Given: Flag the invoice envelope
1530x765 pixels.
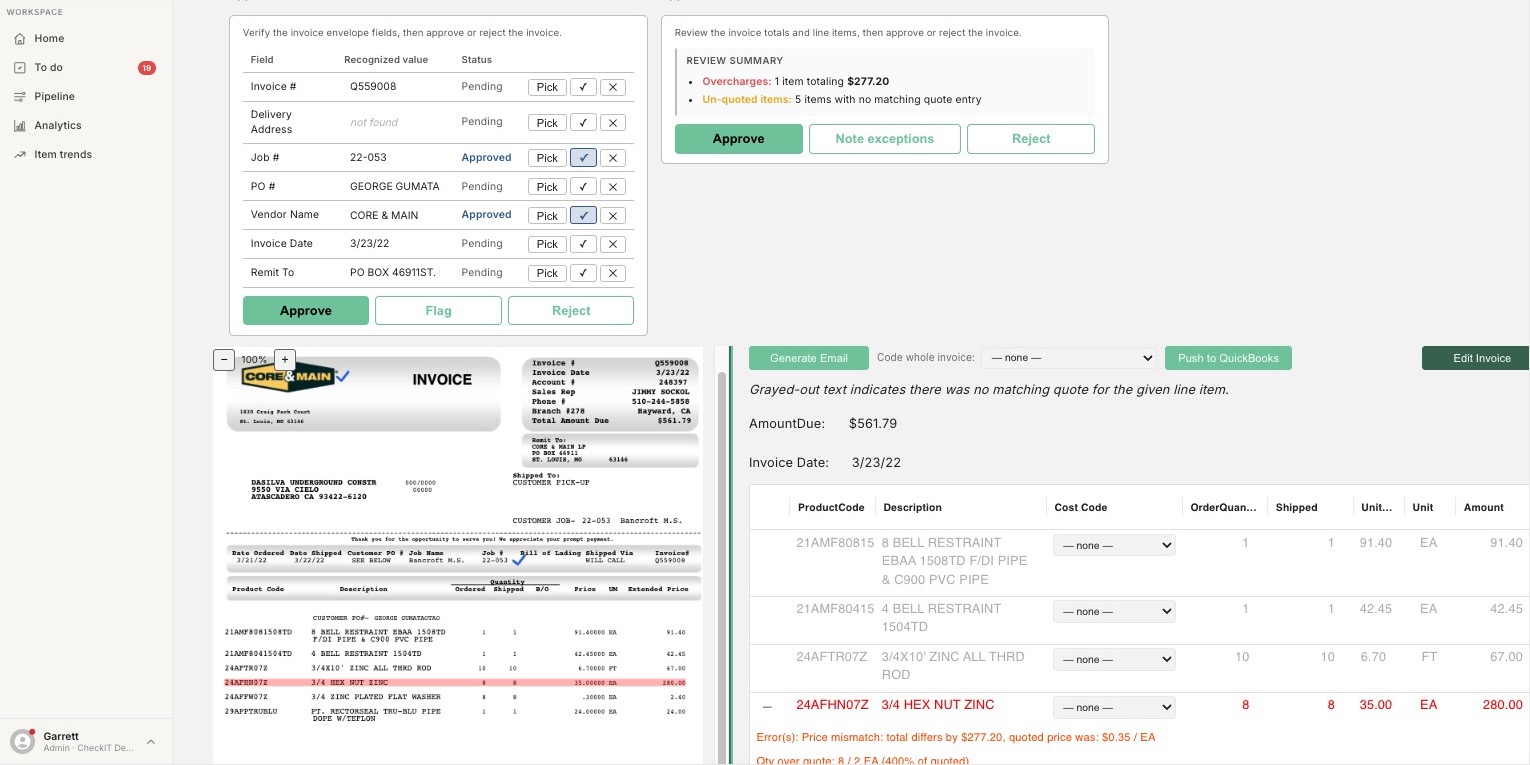Looking at the screenshot, I should point(438,311).
